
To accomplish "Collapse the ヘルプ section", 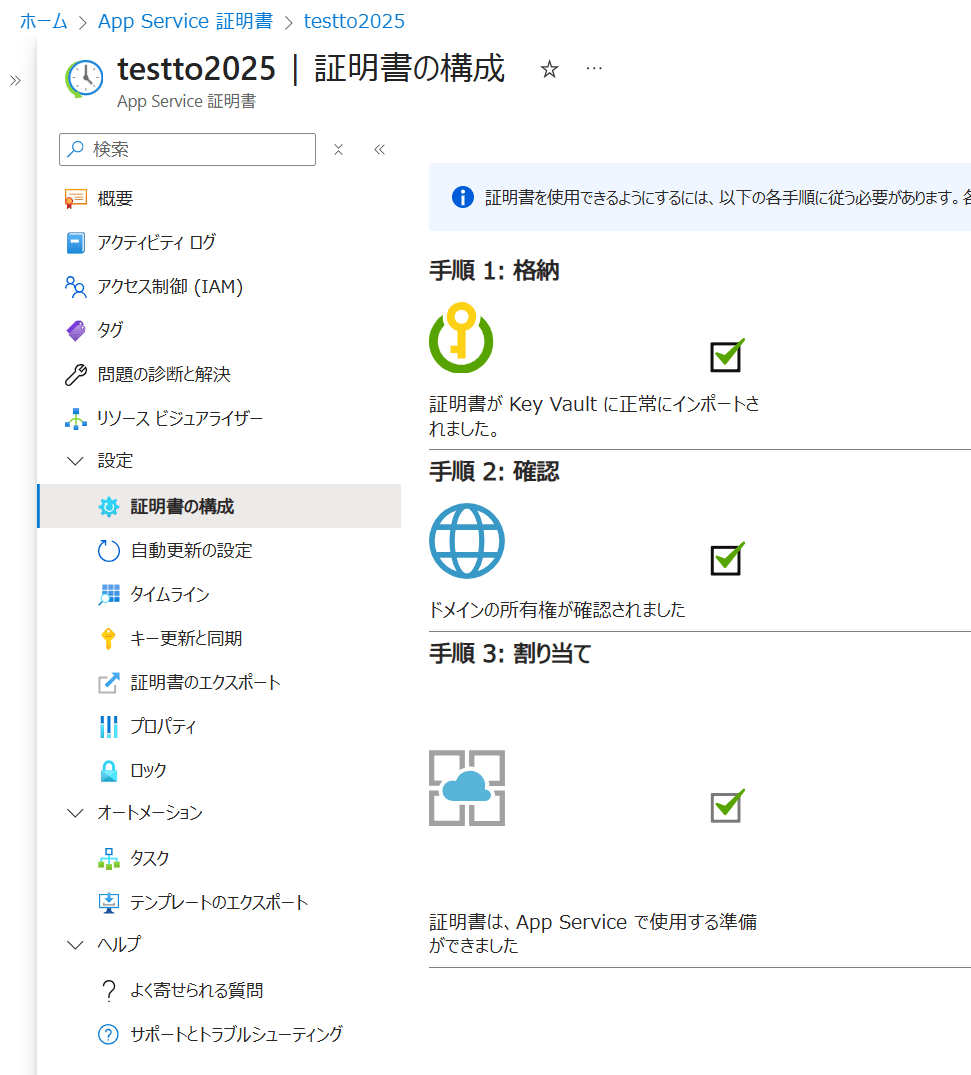I will tap(76, 945).
